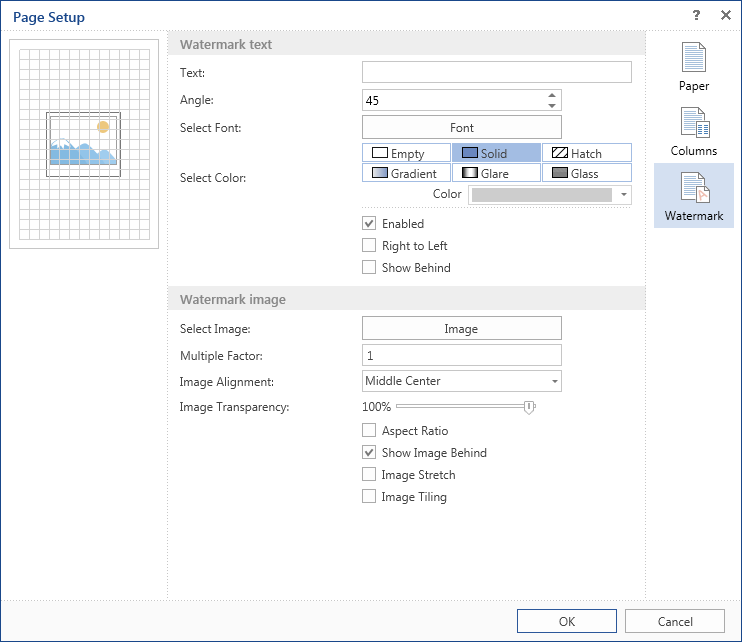Uncheck the Enabled checkbox
Screen dimensions: 742x642
click(370, 224)
